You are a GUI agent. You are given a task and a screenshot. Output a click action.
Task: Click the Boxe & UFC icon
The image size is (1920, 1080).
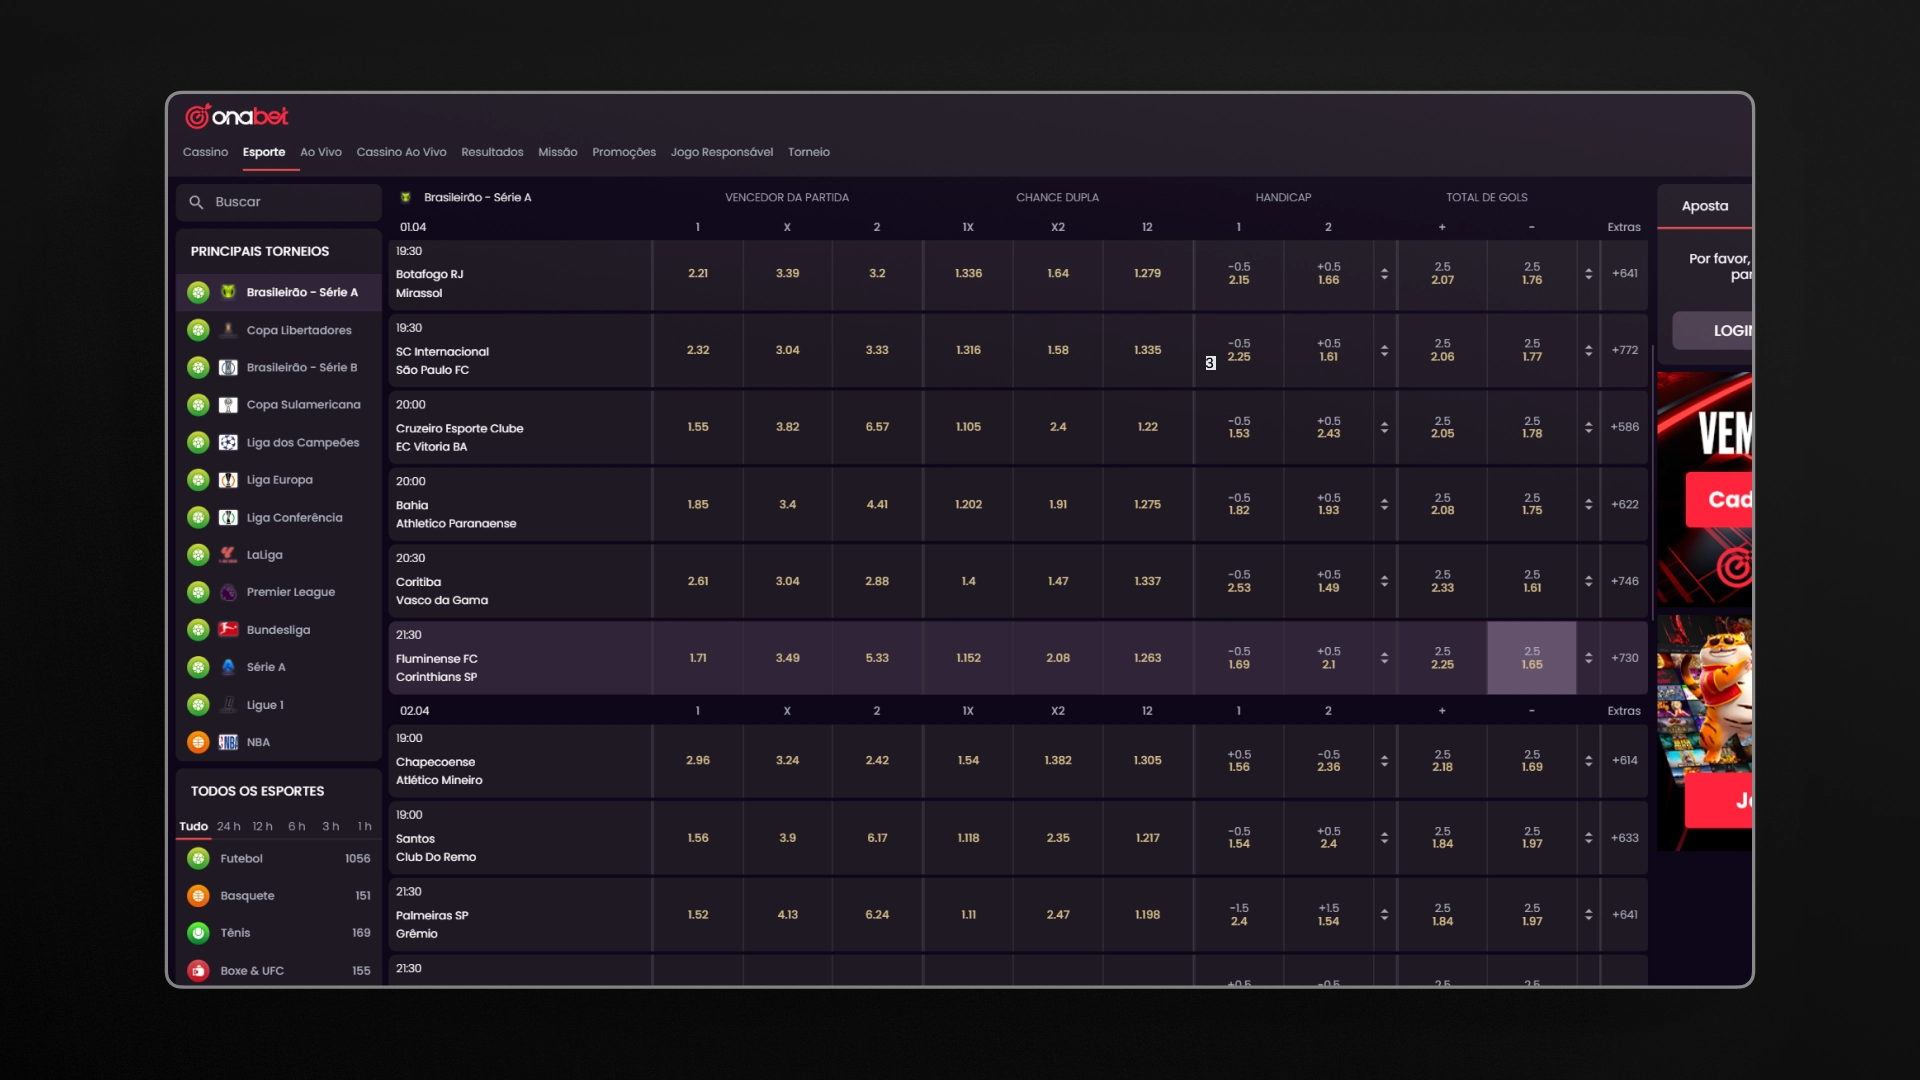(x=198, y=971)
